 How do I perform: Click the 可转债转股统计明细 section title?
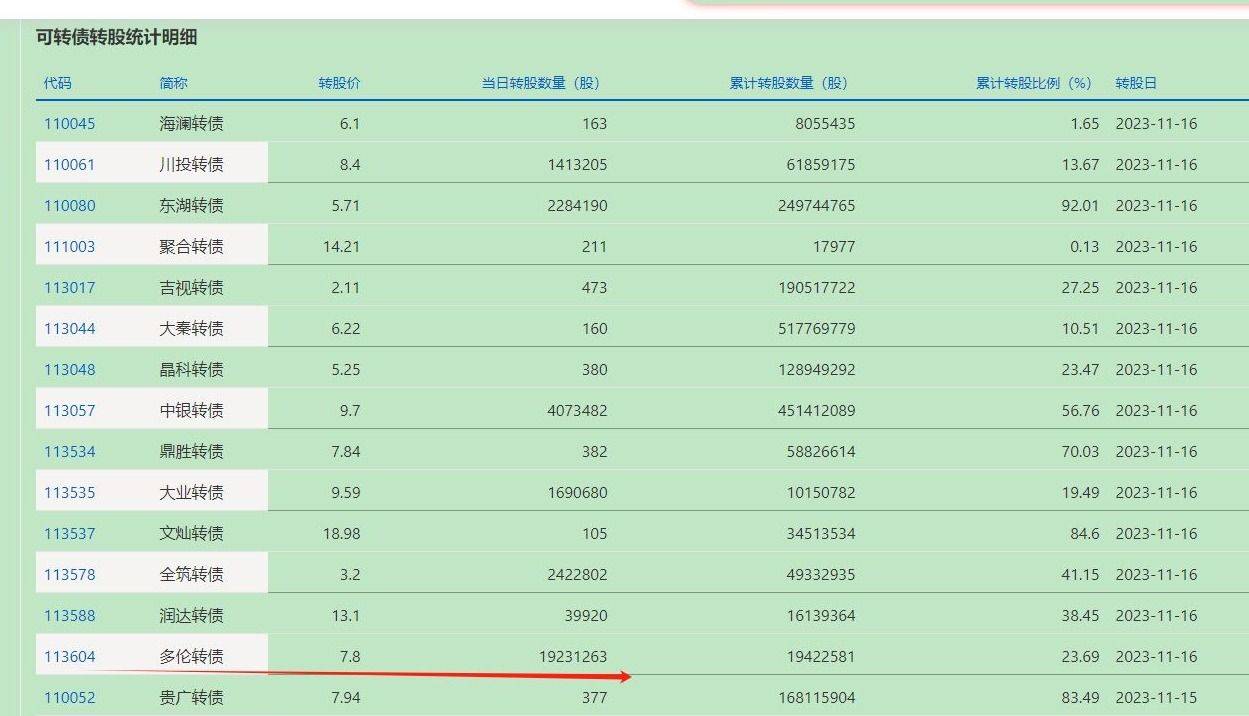(117, 38)
